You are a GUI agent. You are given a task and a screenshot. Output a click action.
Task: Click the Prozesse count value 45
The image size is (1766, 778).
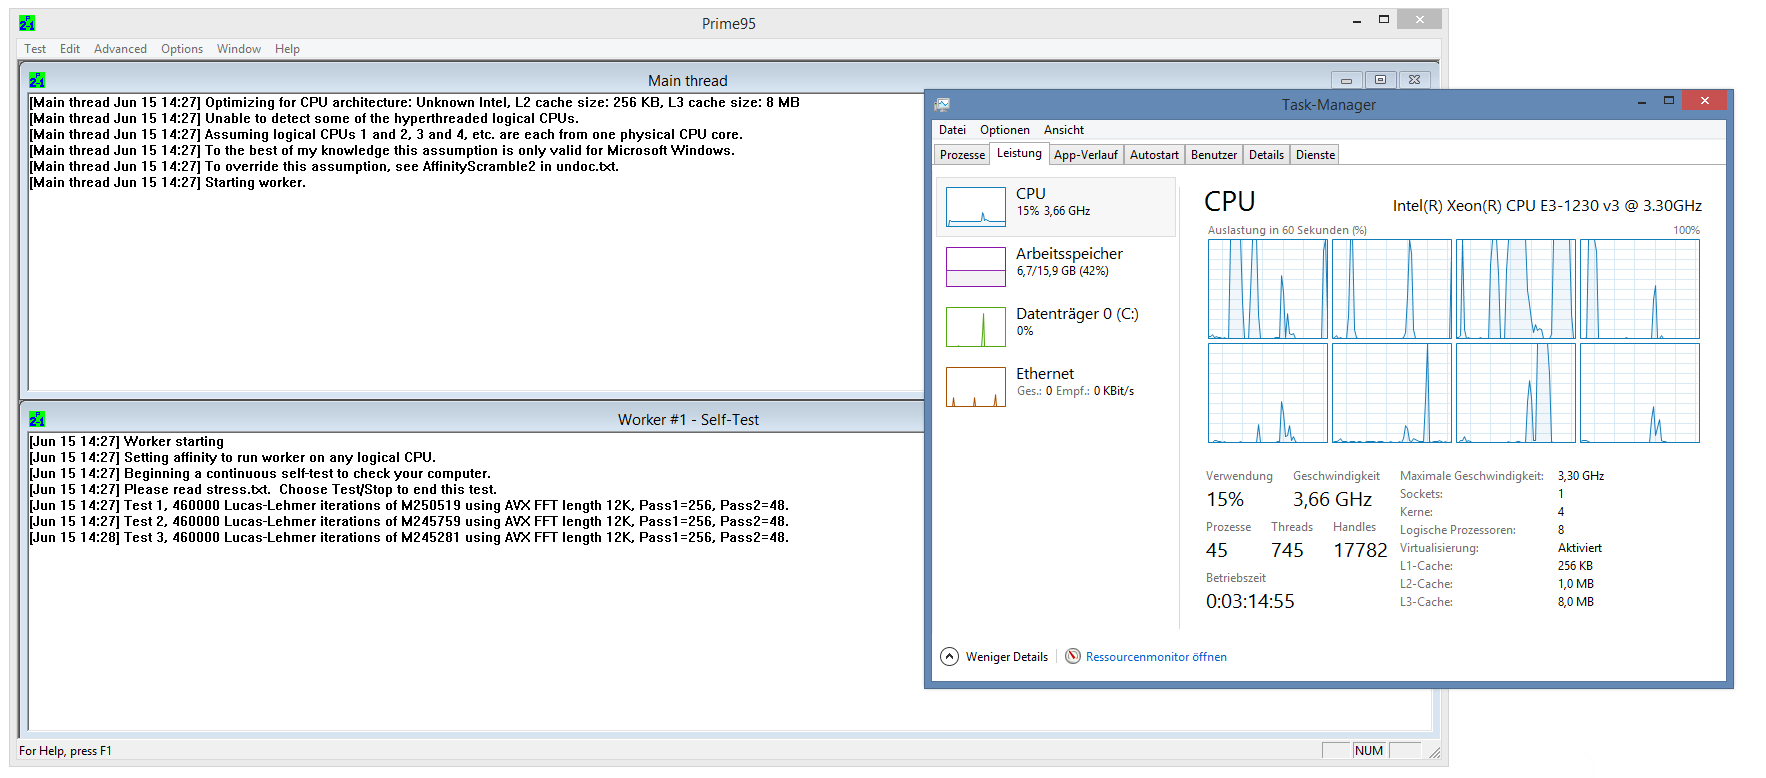pos(1217,550)
